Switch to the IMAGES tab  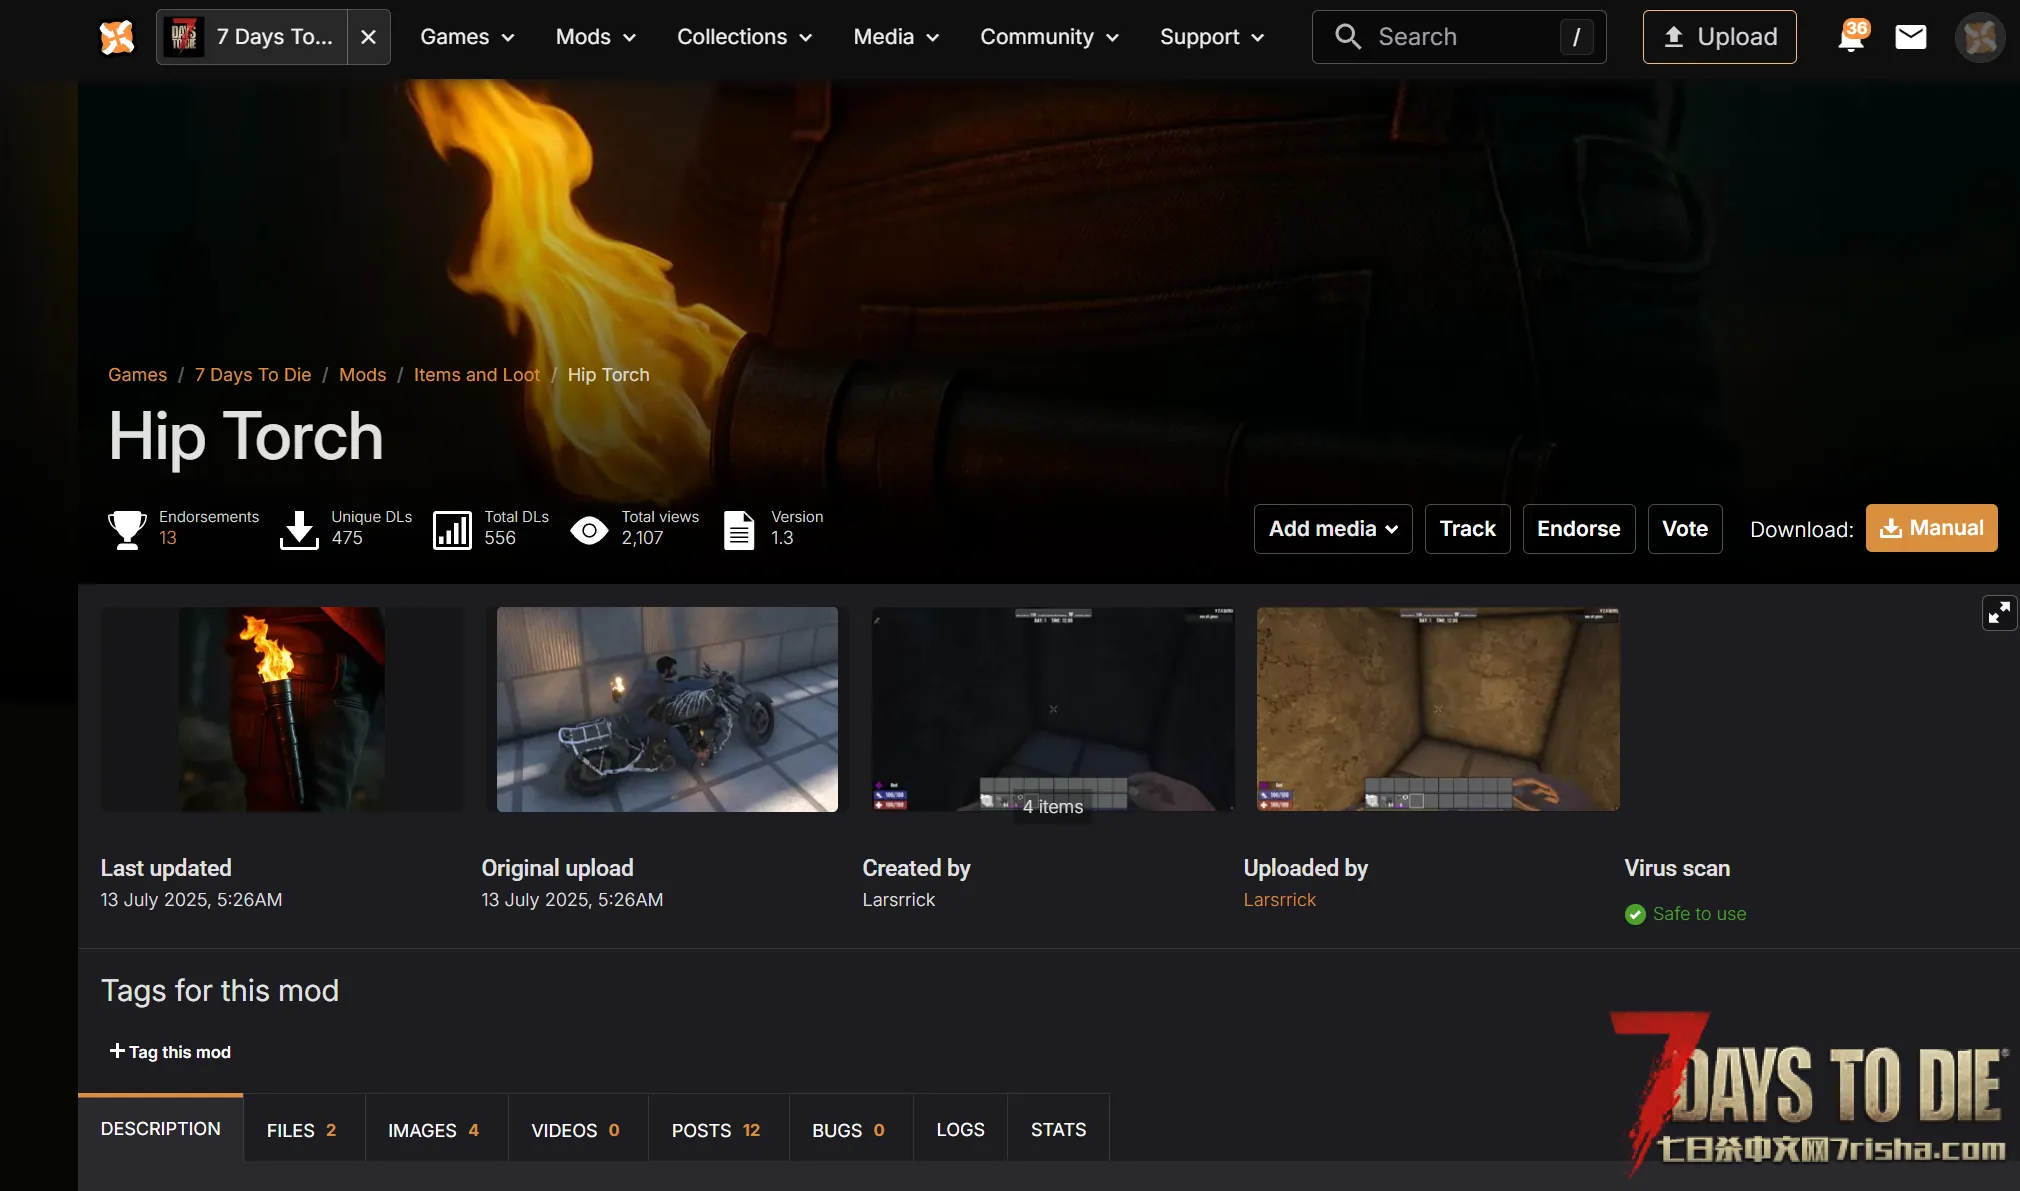pos(434,1129)
